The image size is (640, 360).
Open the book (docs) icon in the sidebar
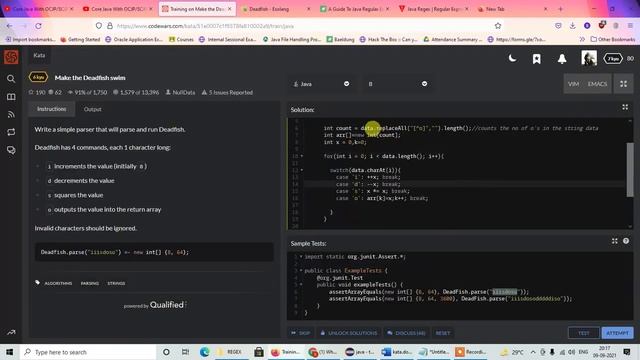pos(11,97)
